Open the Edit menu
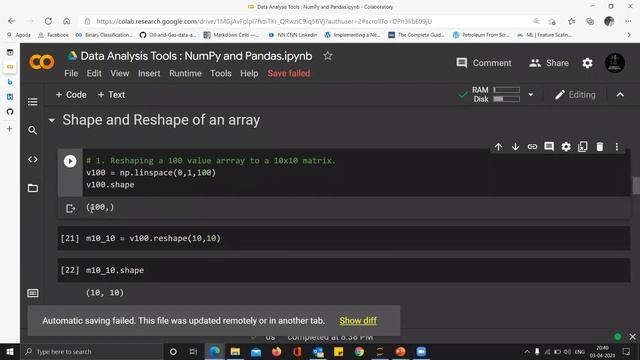This screenshot has height=360, width=640. (94, 73)
